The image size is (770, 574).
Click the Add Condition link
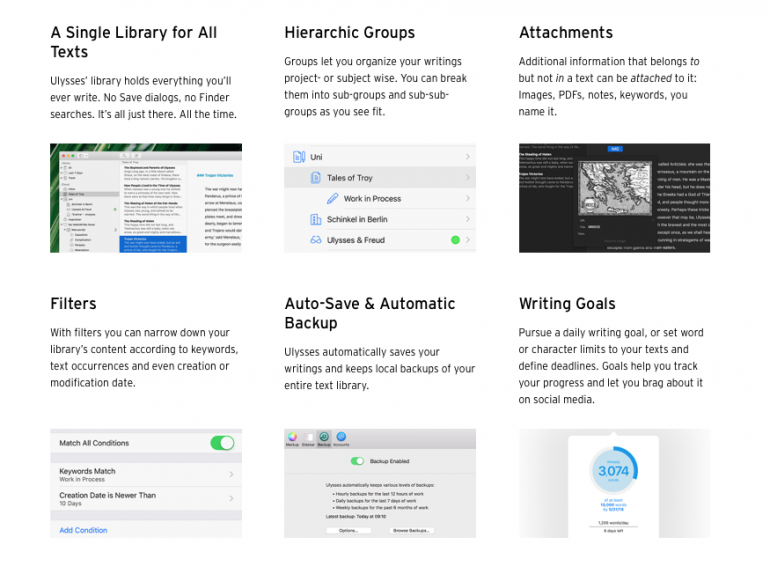coord(83,530)
